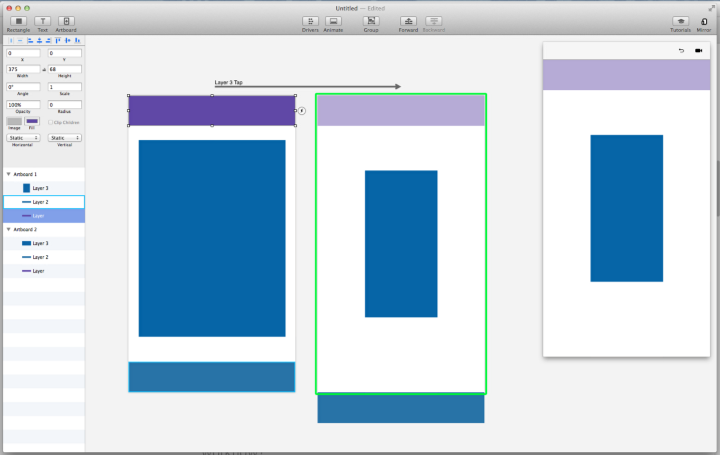Edit the Width field showing 375
Viewport: 720px width, 455px height.
pos(23,69)
